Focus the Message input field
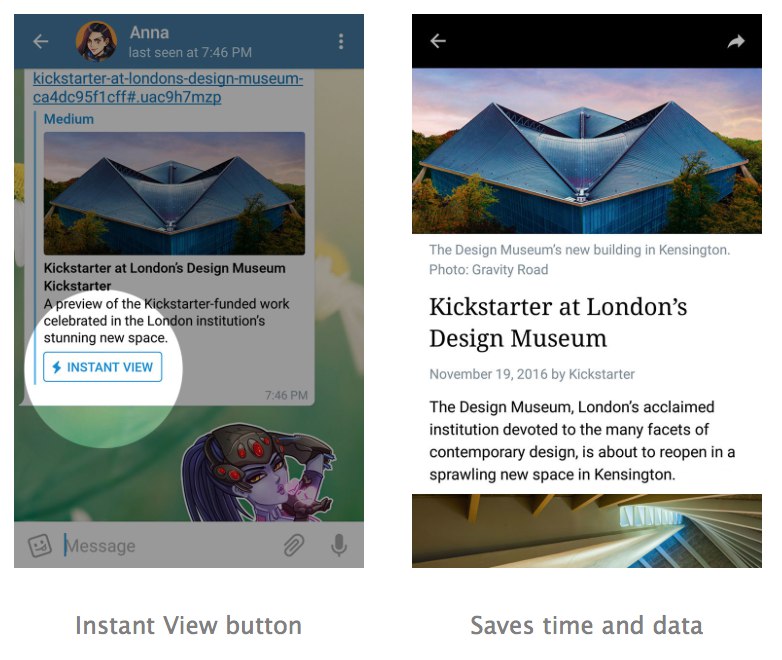This screenshot has height=660, width=782. point(170,545)
